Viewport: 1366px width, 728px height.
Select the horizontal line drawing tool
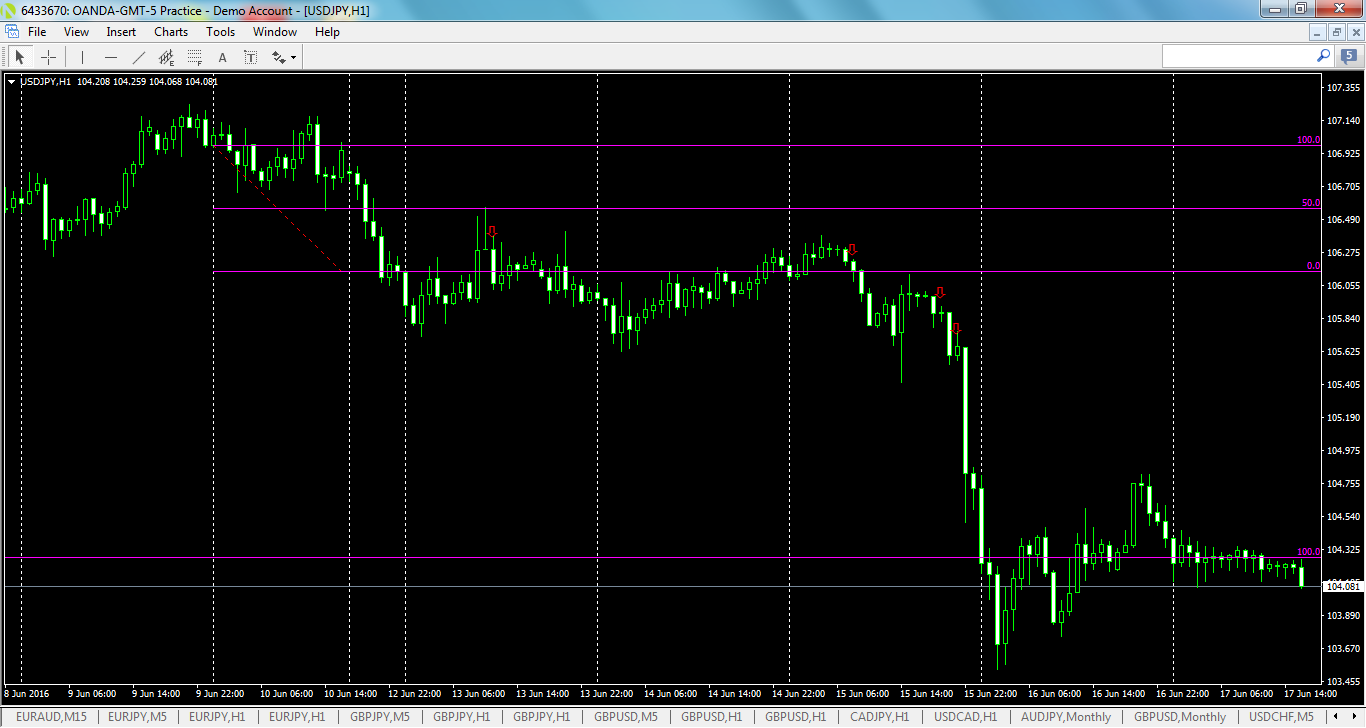pyautogui.click(x=110, y=57)
